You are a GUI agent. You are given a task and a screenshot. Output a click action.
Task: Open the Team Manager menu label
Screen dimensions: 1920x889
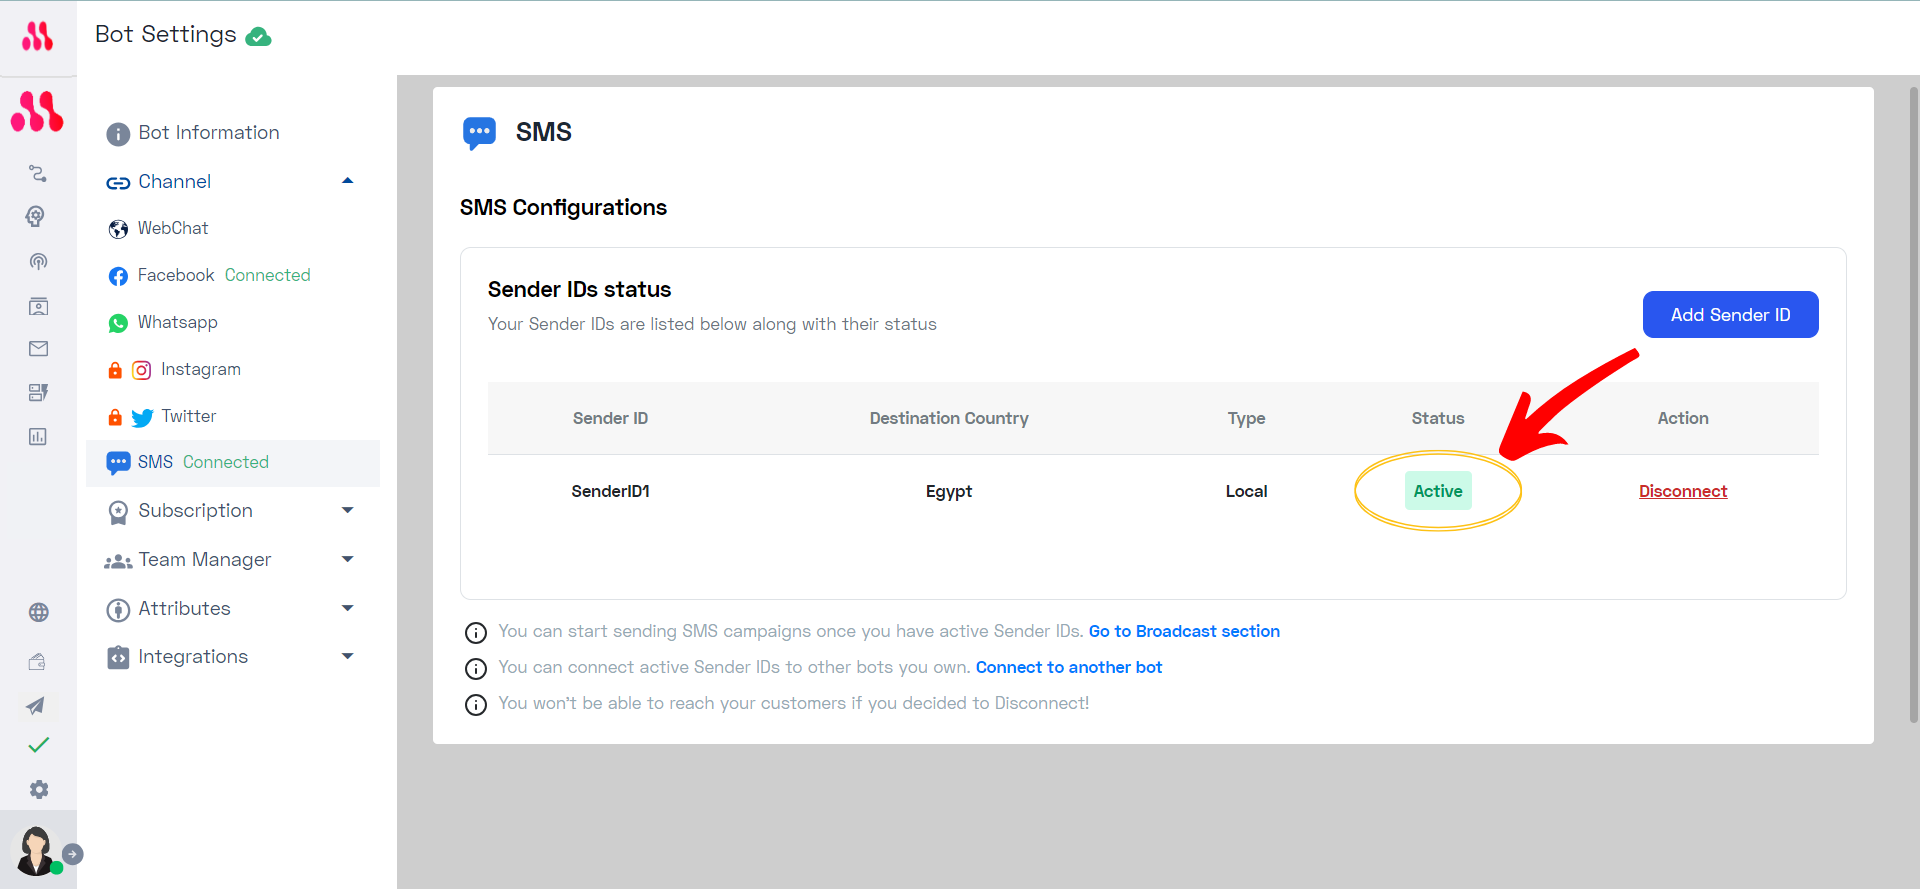(205, 559)
